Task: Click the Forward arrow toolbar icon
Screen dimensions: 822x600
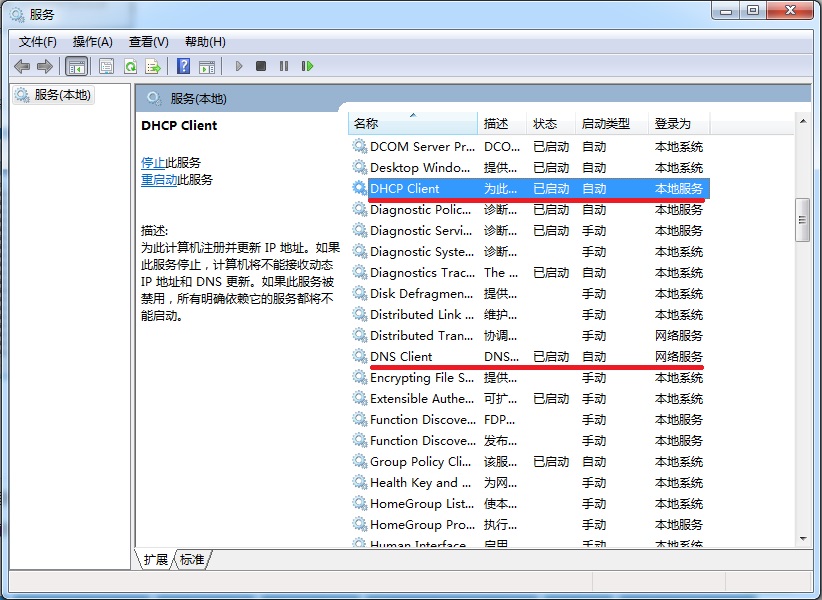Action: pos(45,66)
